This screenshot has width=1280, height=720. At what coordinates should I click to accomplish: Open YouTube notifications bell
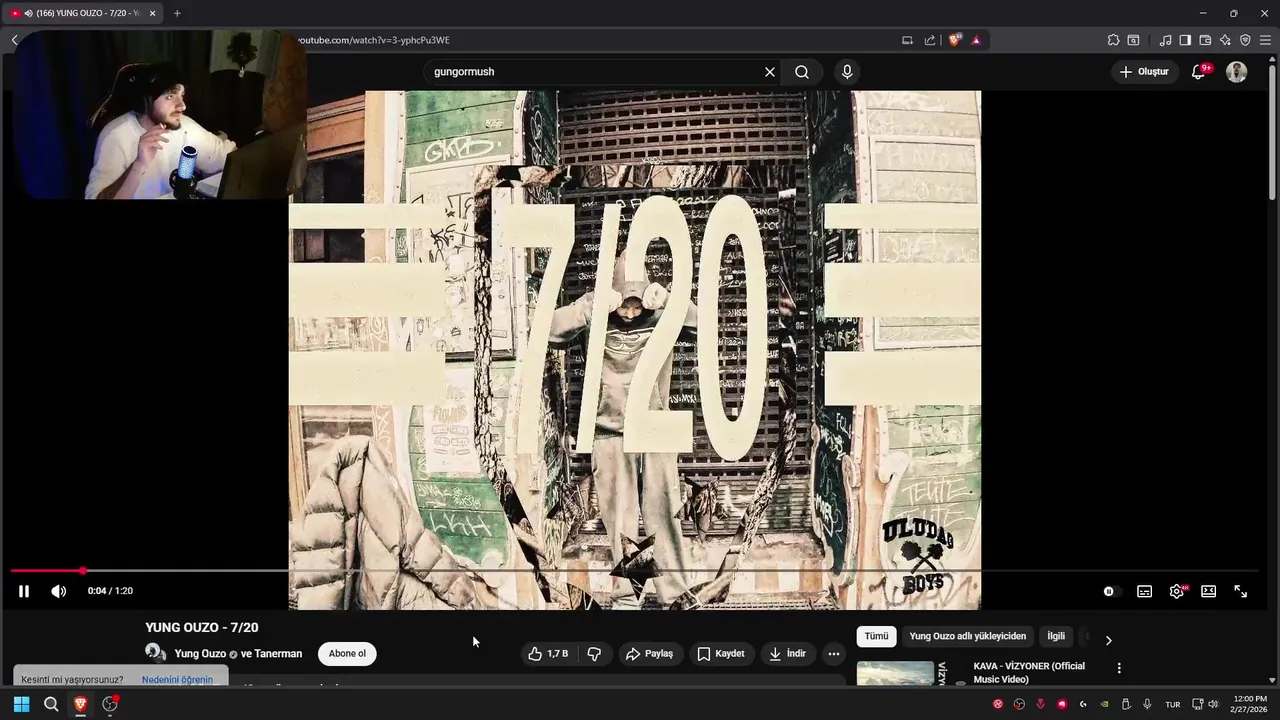pyautogui.click(x=1199, y=72)
